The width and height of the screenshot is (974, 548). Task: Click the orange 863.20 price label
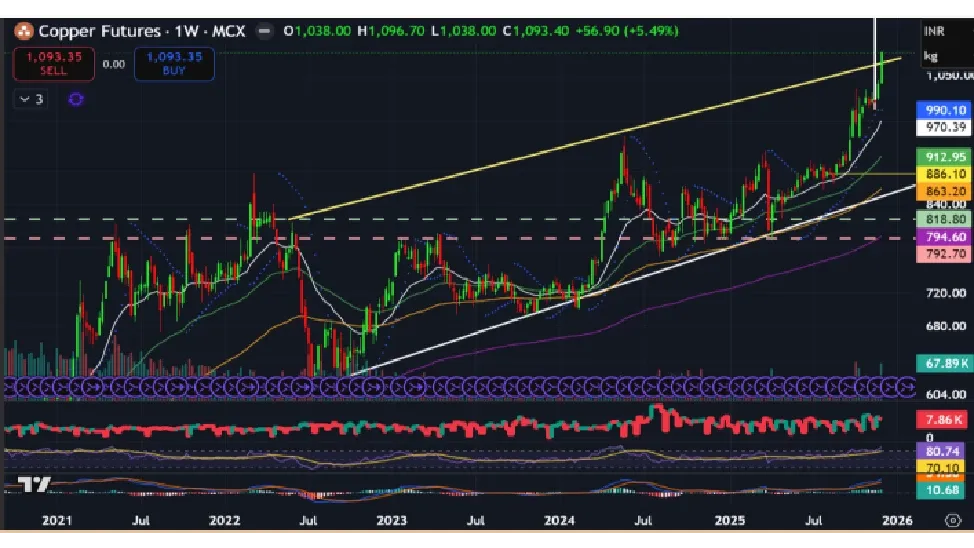943,191
